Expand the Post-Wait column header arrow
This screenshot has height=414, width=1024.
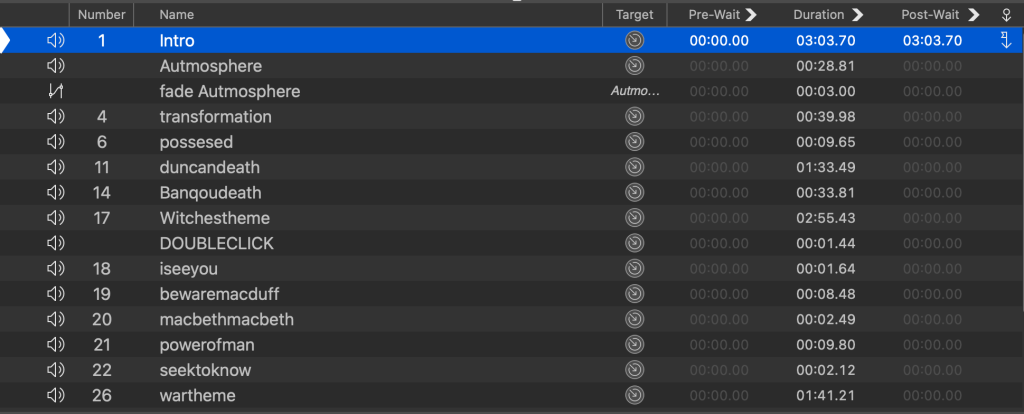973,15
